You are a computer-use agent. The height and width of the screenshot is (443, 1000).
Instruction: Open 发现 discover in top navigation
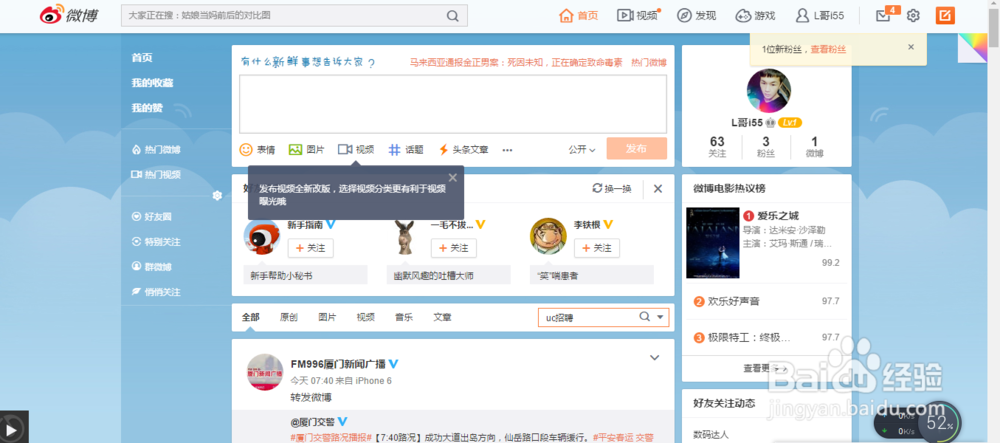(x=696, y=16)
